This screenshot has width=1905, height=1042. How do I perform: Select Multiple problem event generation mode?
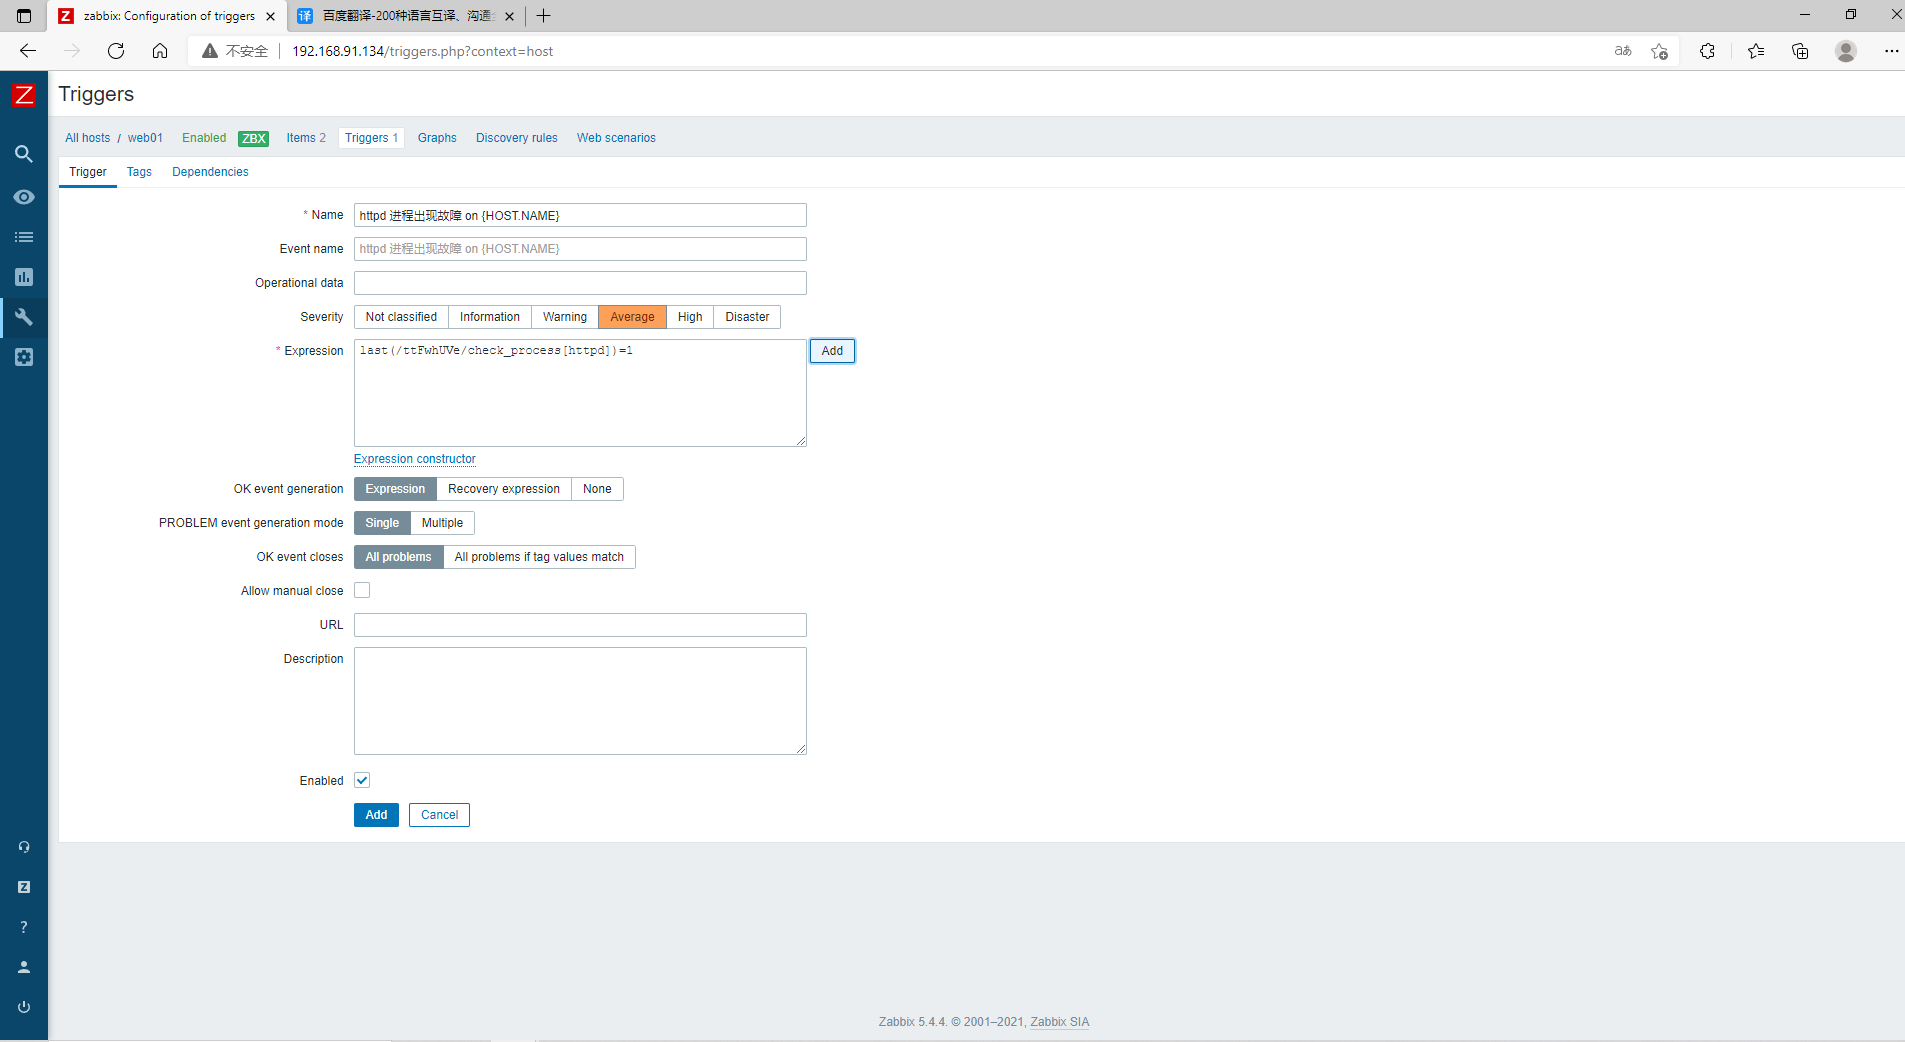click(442, 523)
